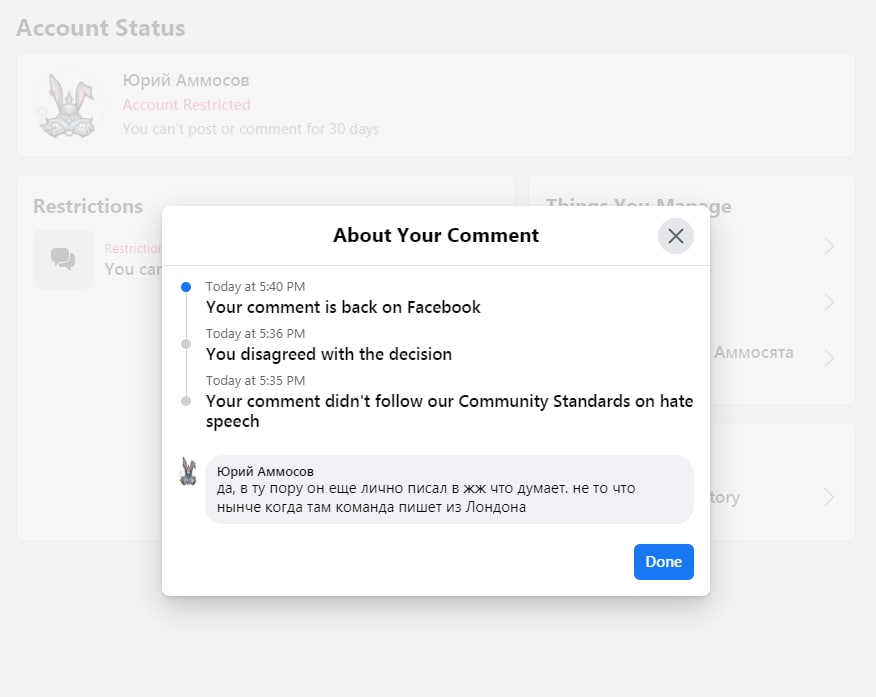
Task: Click the Russian comment text in the bubble
Action: 426,498
